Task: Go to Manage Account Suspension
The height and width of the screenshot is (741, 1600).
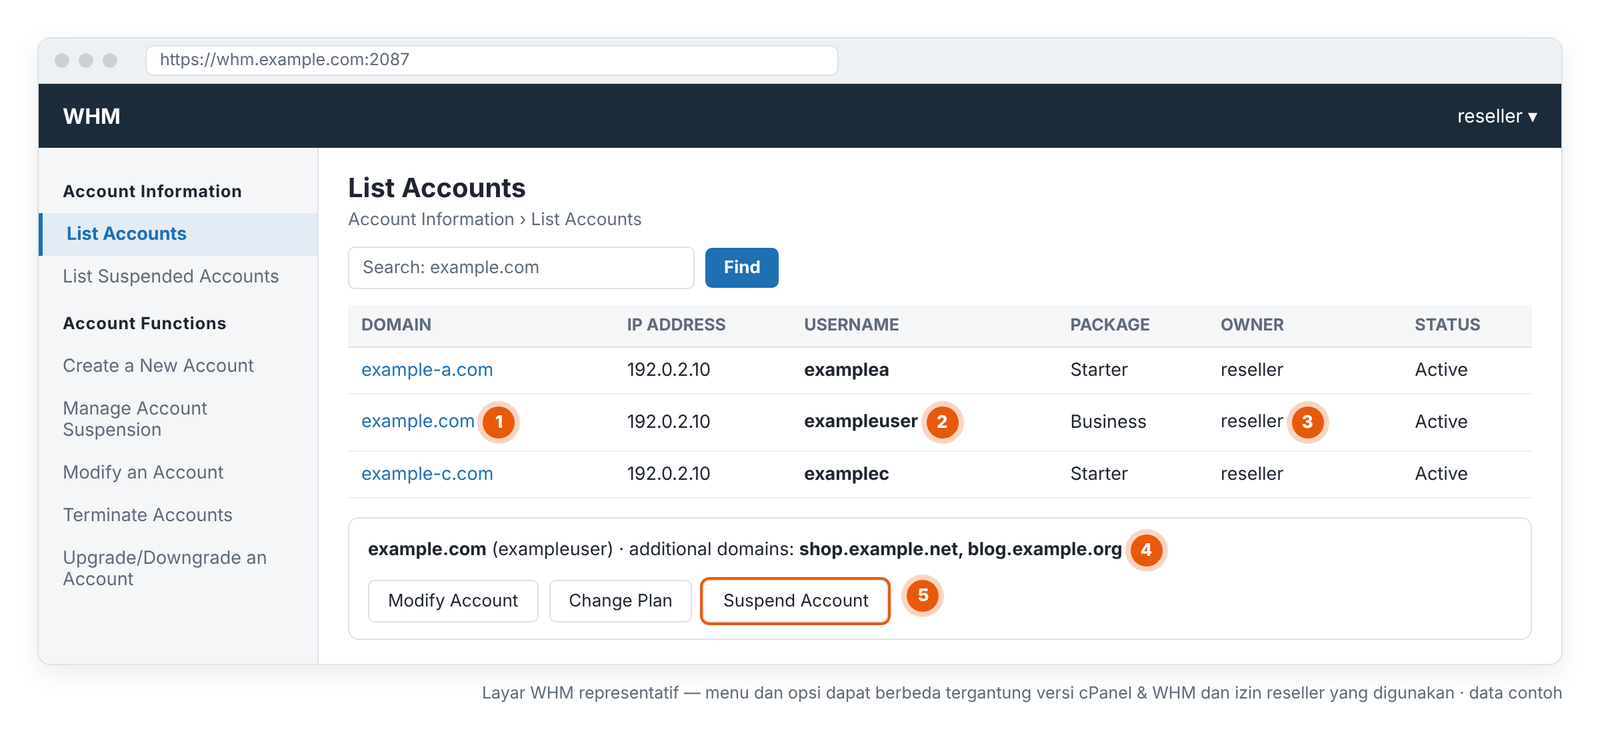Action: 135,419
